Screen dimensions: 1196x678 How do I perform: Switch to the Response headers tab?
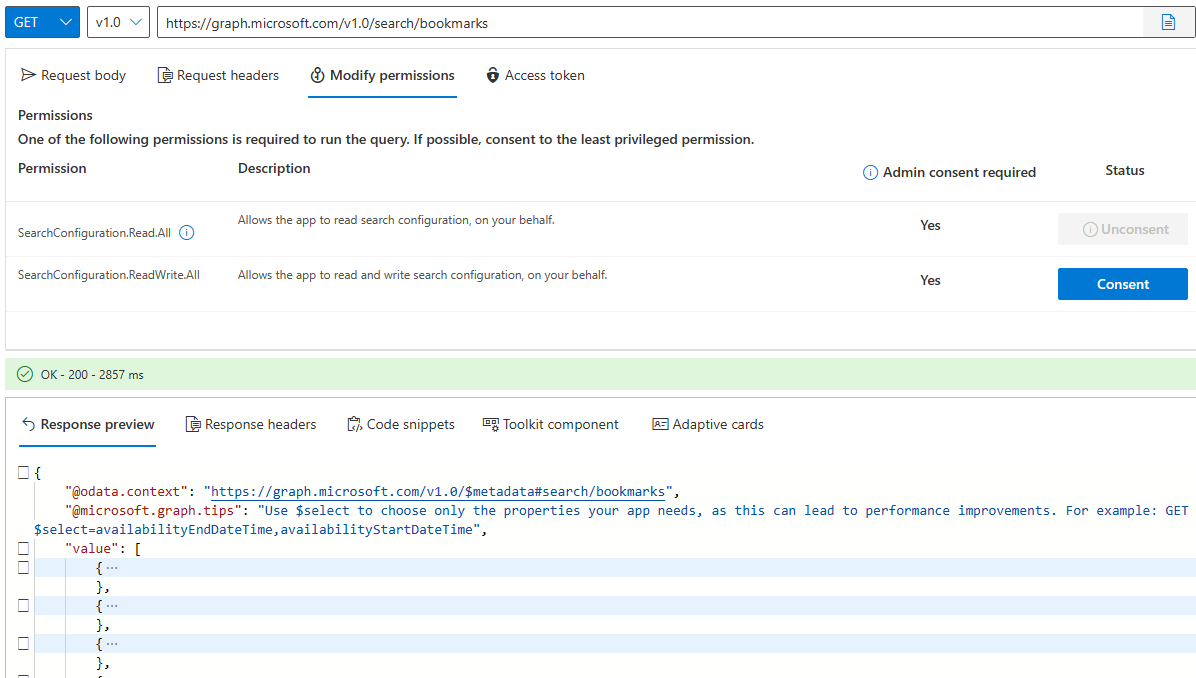click(x=251, y=424)
